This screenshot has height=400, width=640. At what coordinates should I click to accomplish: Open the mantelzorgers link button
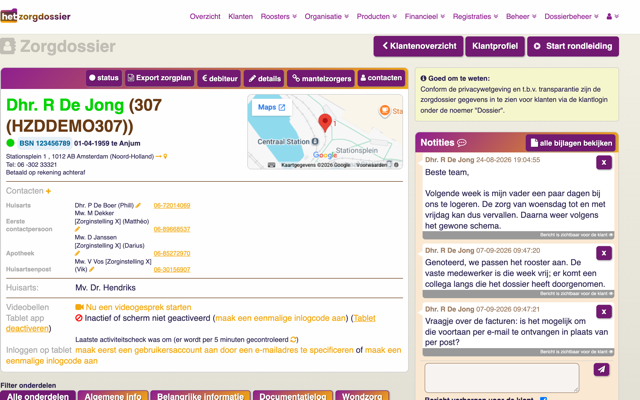[x=322, y=78]
